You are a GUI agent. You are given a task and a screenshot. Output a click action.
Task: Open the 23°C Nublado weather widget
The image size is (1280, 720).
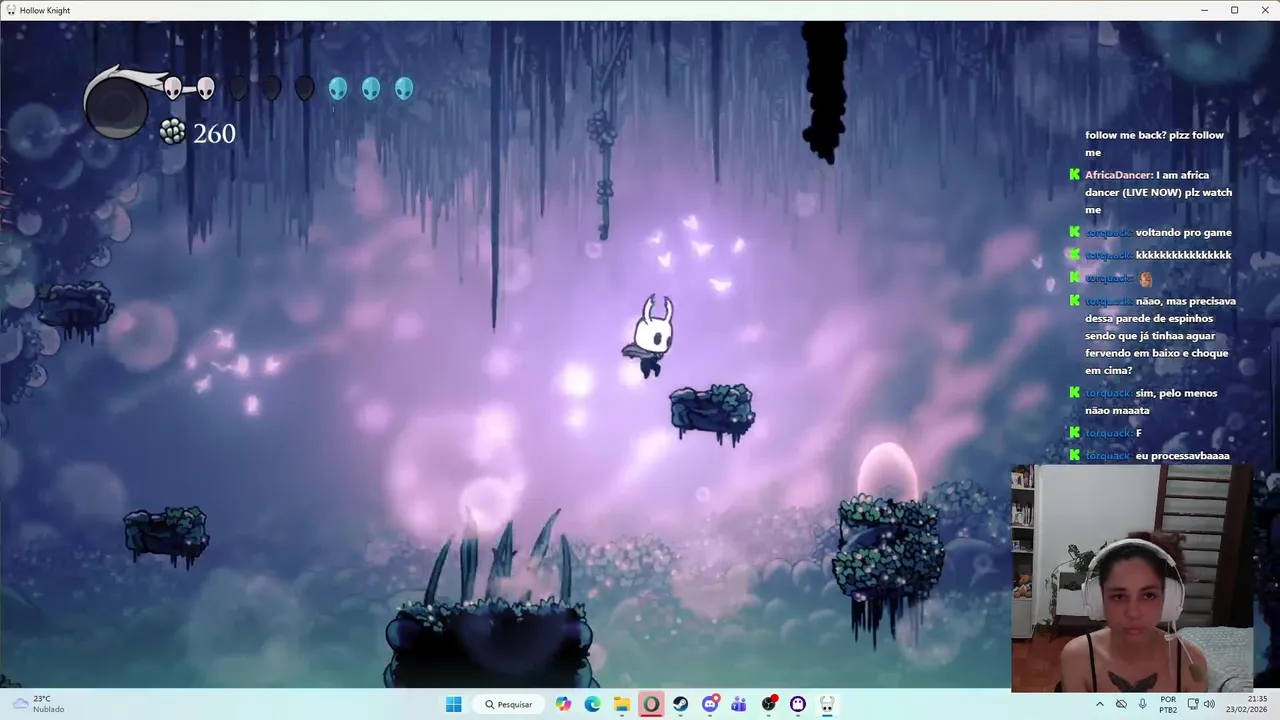(40, 704)
